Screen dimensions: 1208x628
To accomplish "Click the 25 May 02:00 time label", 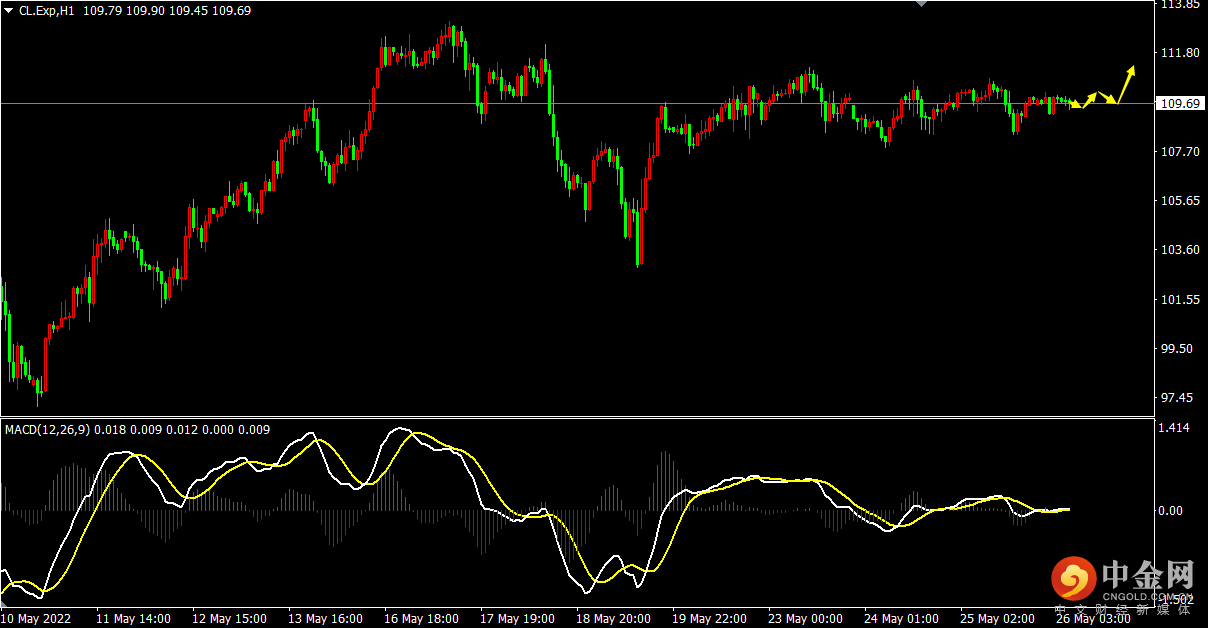I will coord(997,619).
